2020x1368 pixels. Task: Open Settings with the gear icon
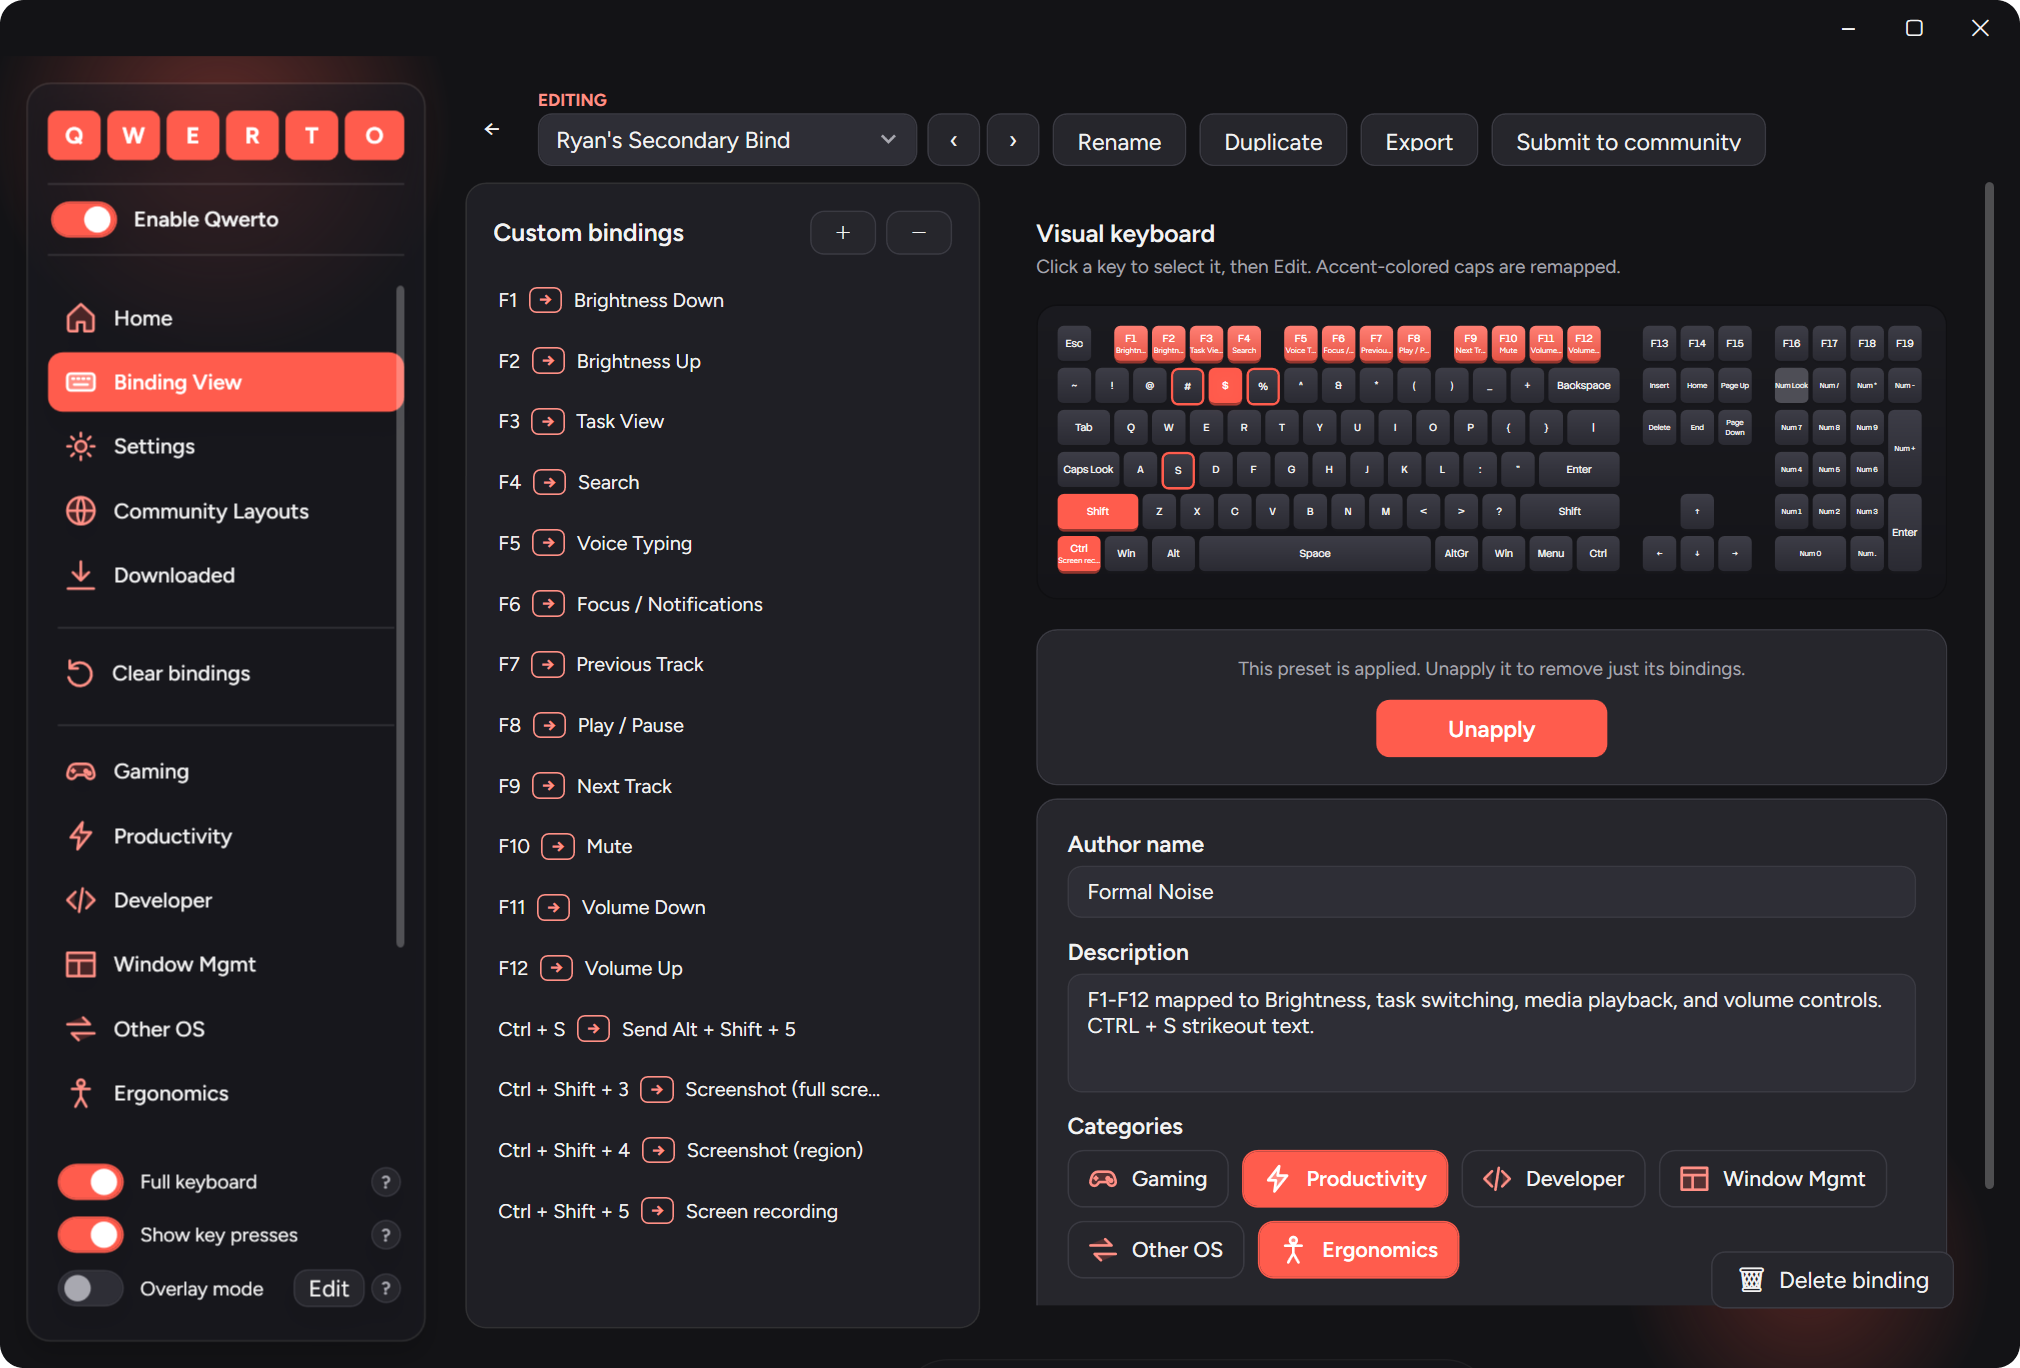coord(225,446)
